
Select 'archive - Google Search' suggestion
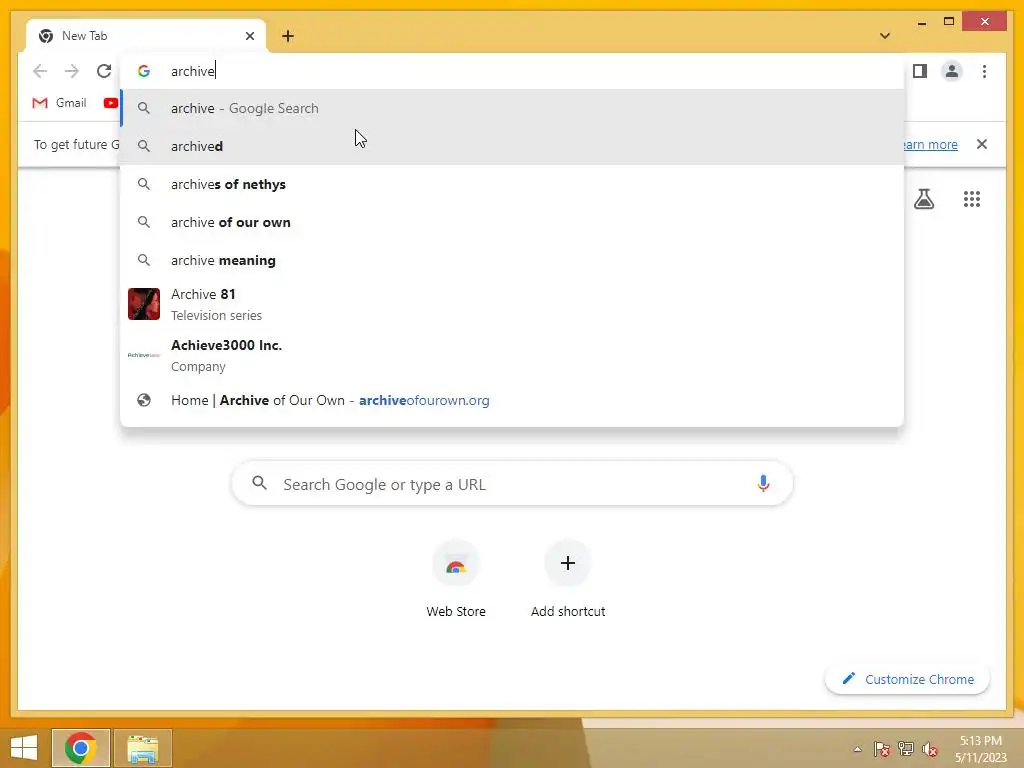(x=513, y=108)
